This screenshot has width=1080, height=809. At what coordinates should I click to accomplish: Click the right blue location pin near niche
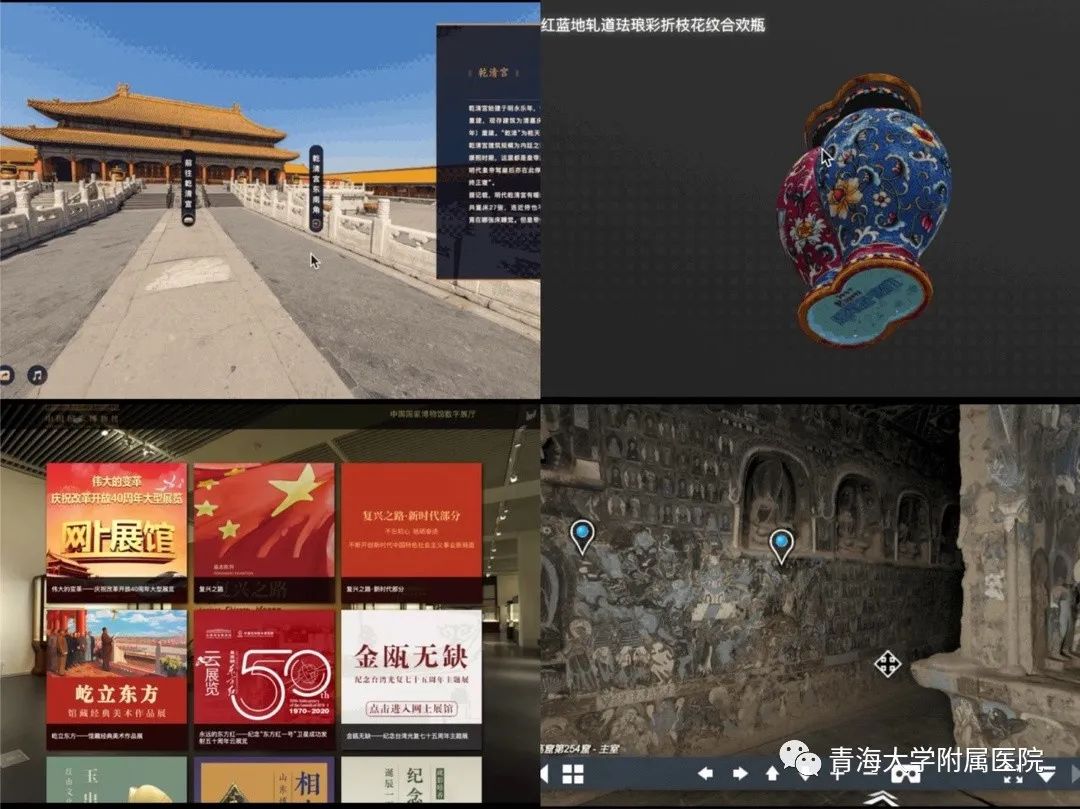pyautogui.click(x=781, y=547)
